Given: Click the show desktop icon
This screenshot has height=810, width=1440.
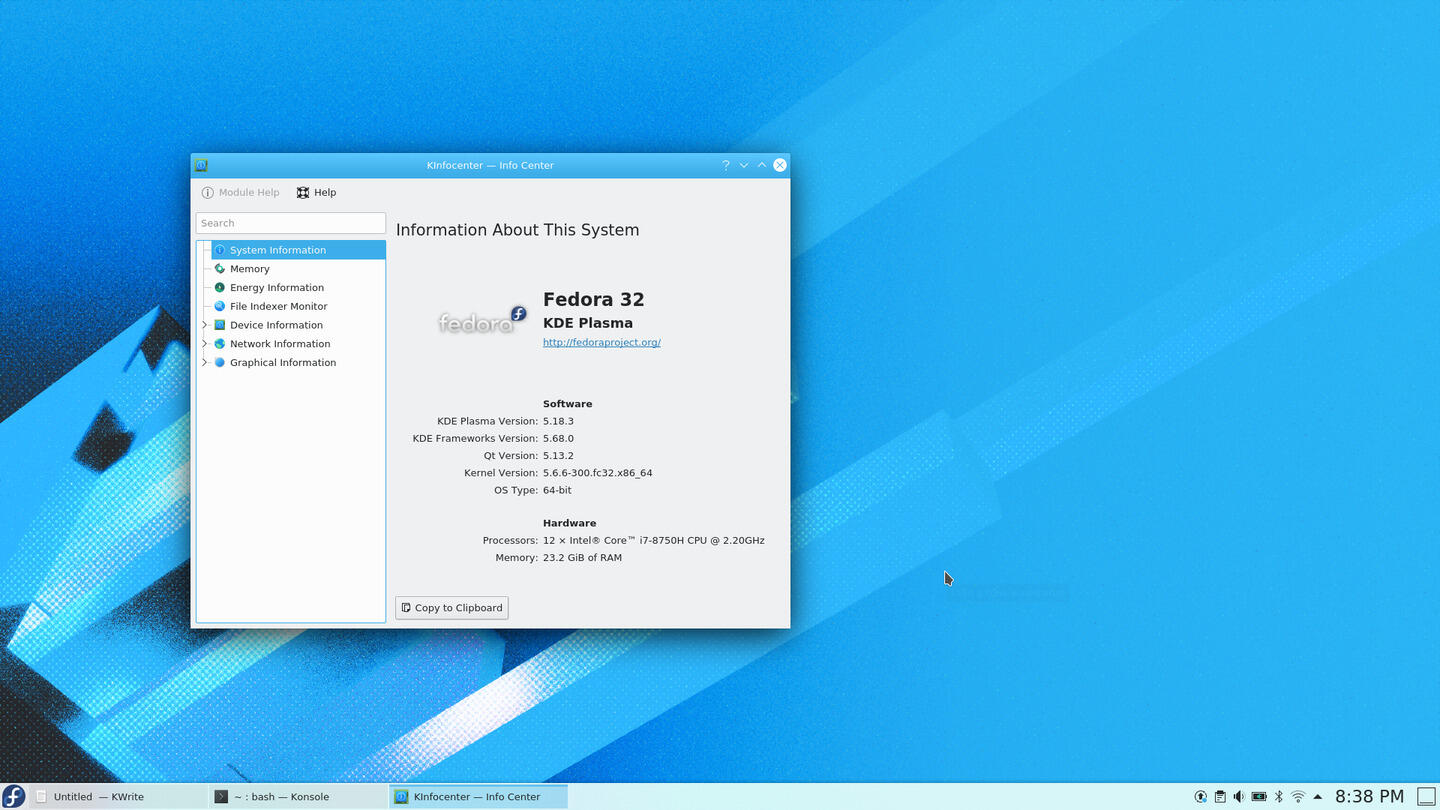Looking at the screenshot, I should pos(1427,796).
